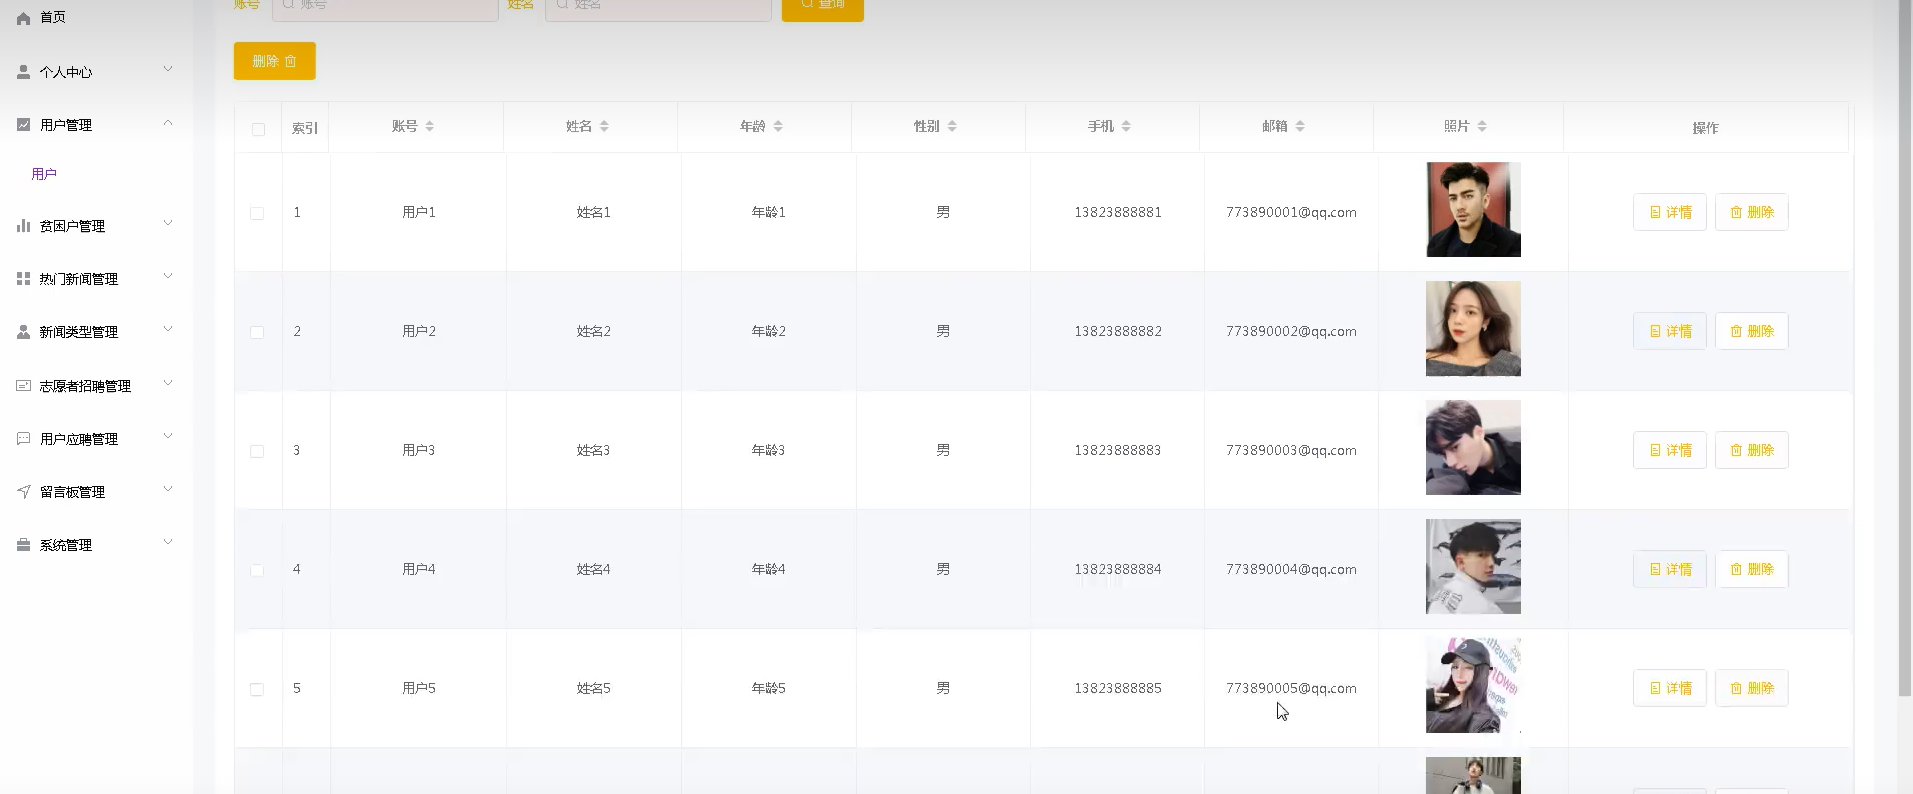
Task: Sort the table by 性别 column arrows
Action: pos(952,126)
